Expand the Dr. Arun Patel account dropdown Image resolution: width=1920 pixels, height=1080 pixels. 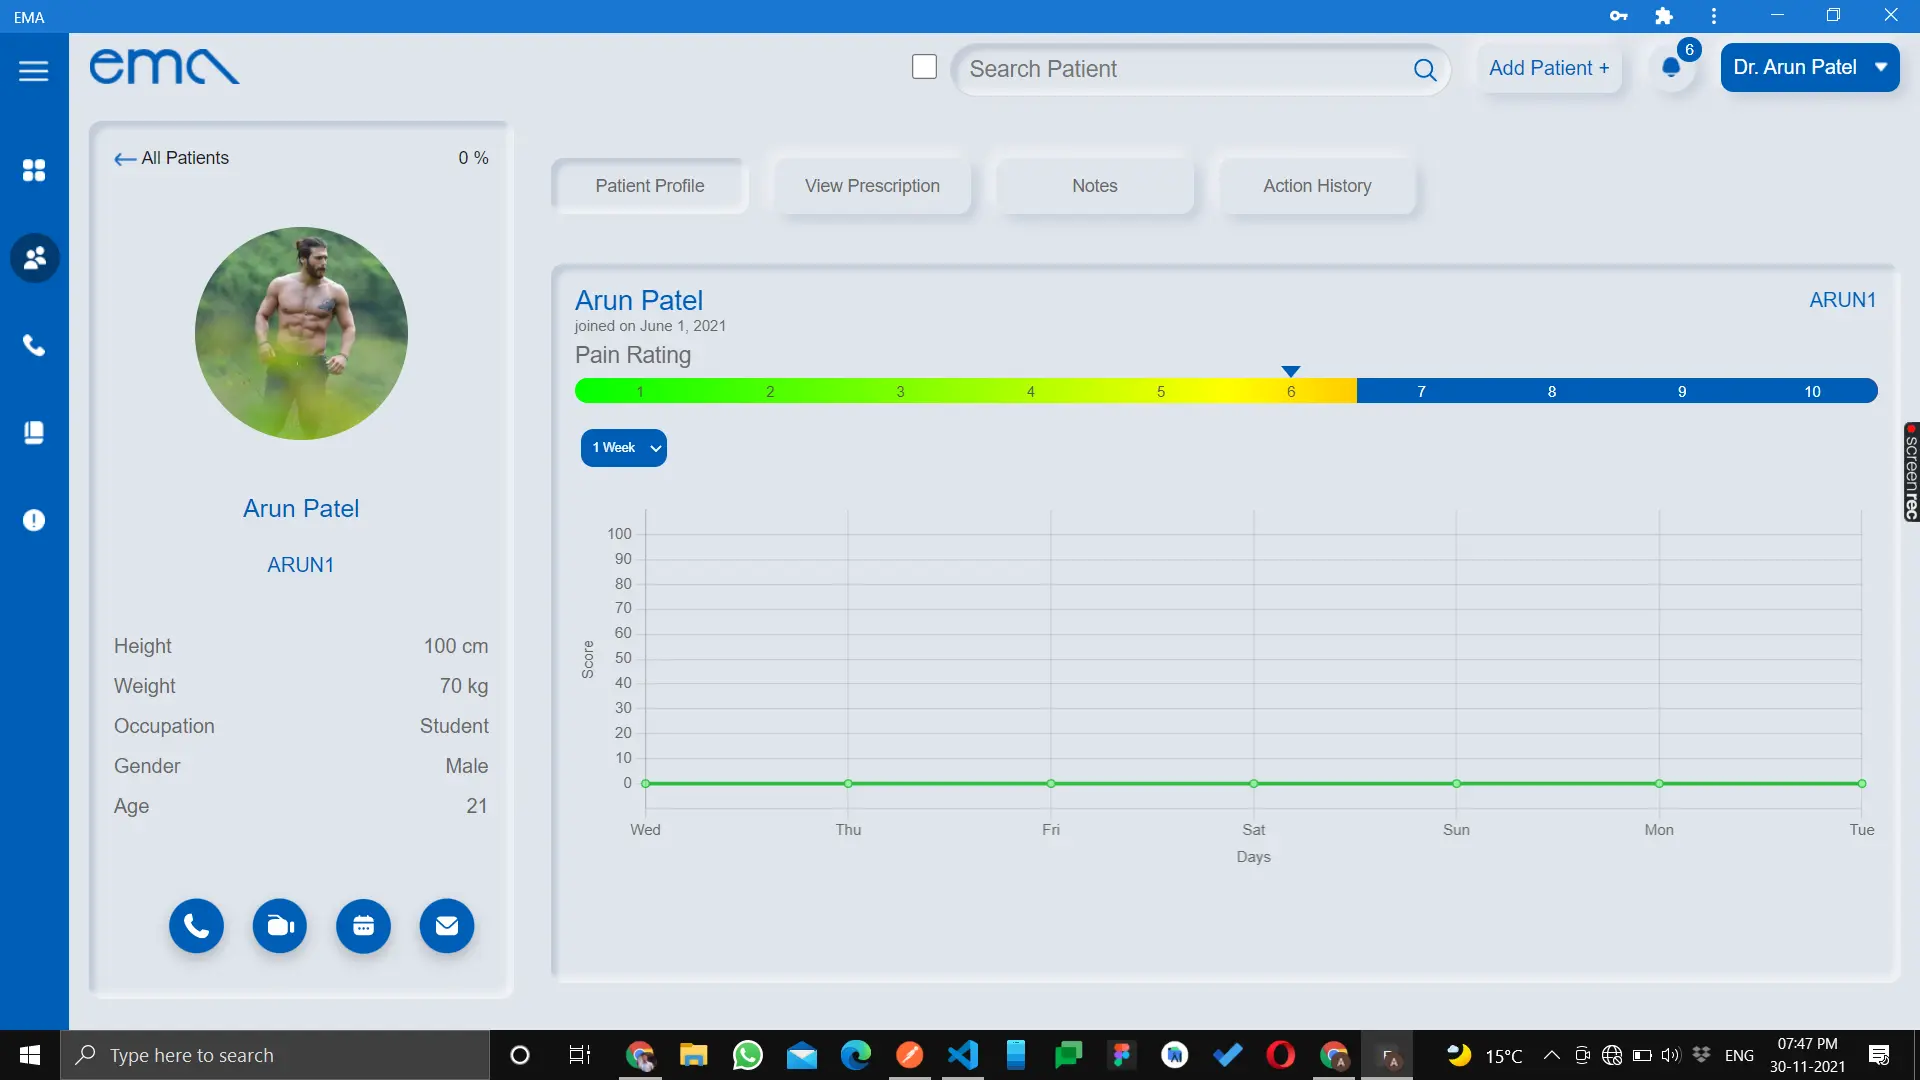point(1810,67)
